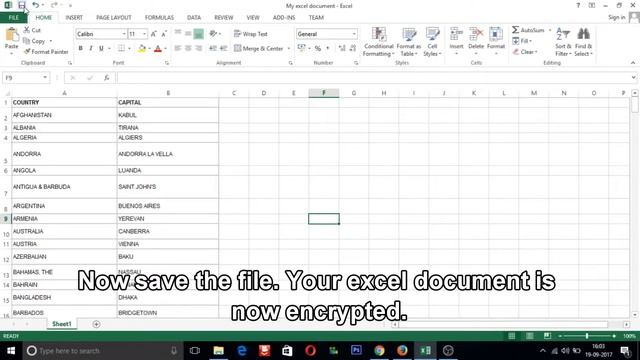The image size is (640, 360).
Task: Click the Decrease Font Size icon
Action: (x=164, y=34)
